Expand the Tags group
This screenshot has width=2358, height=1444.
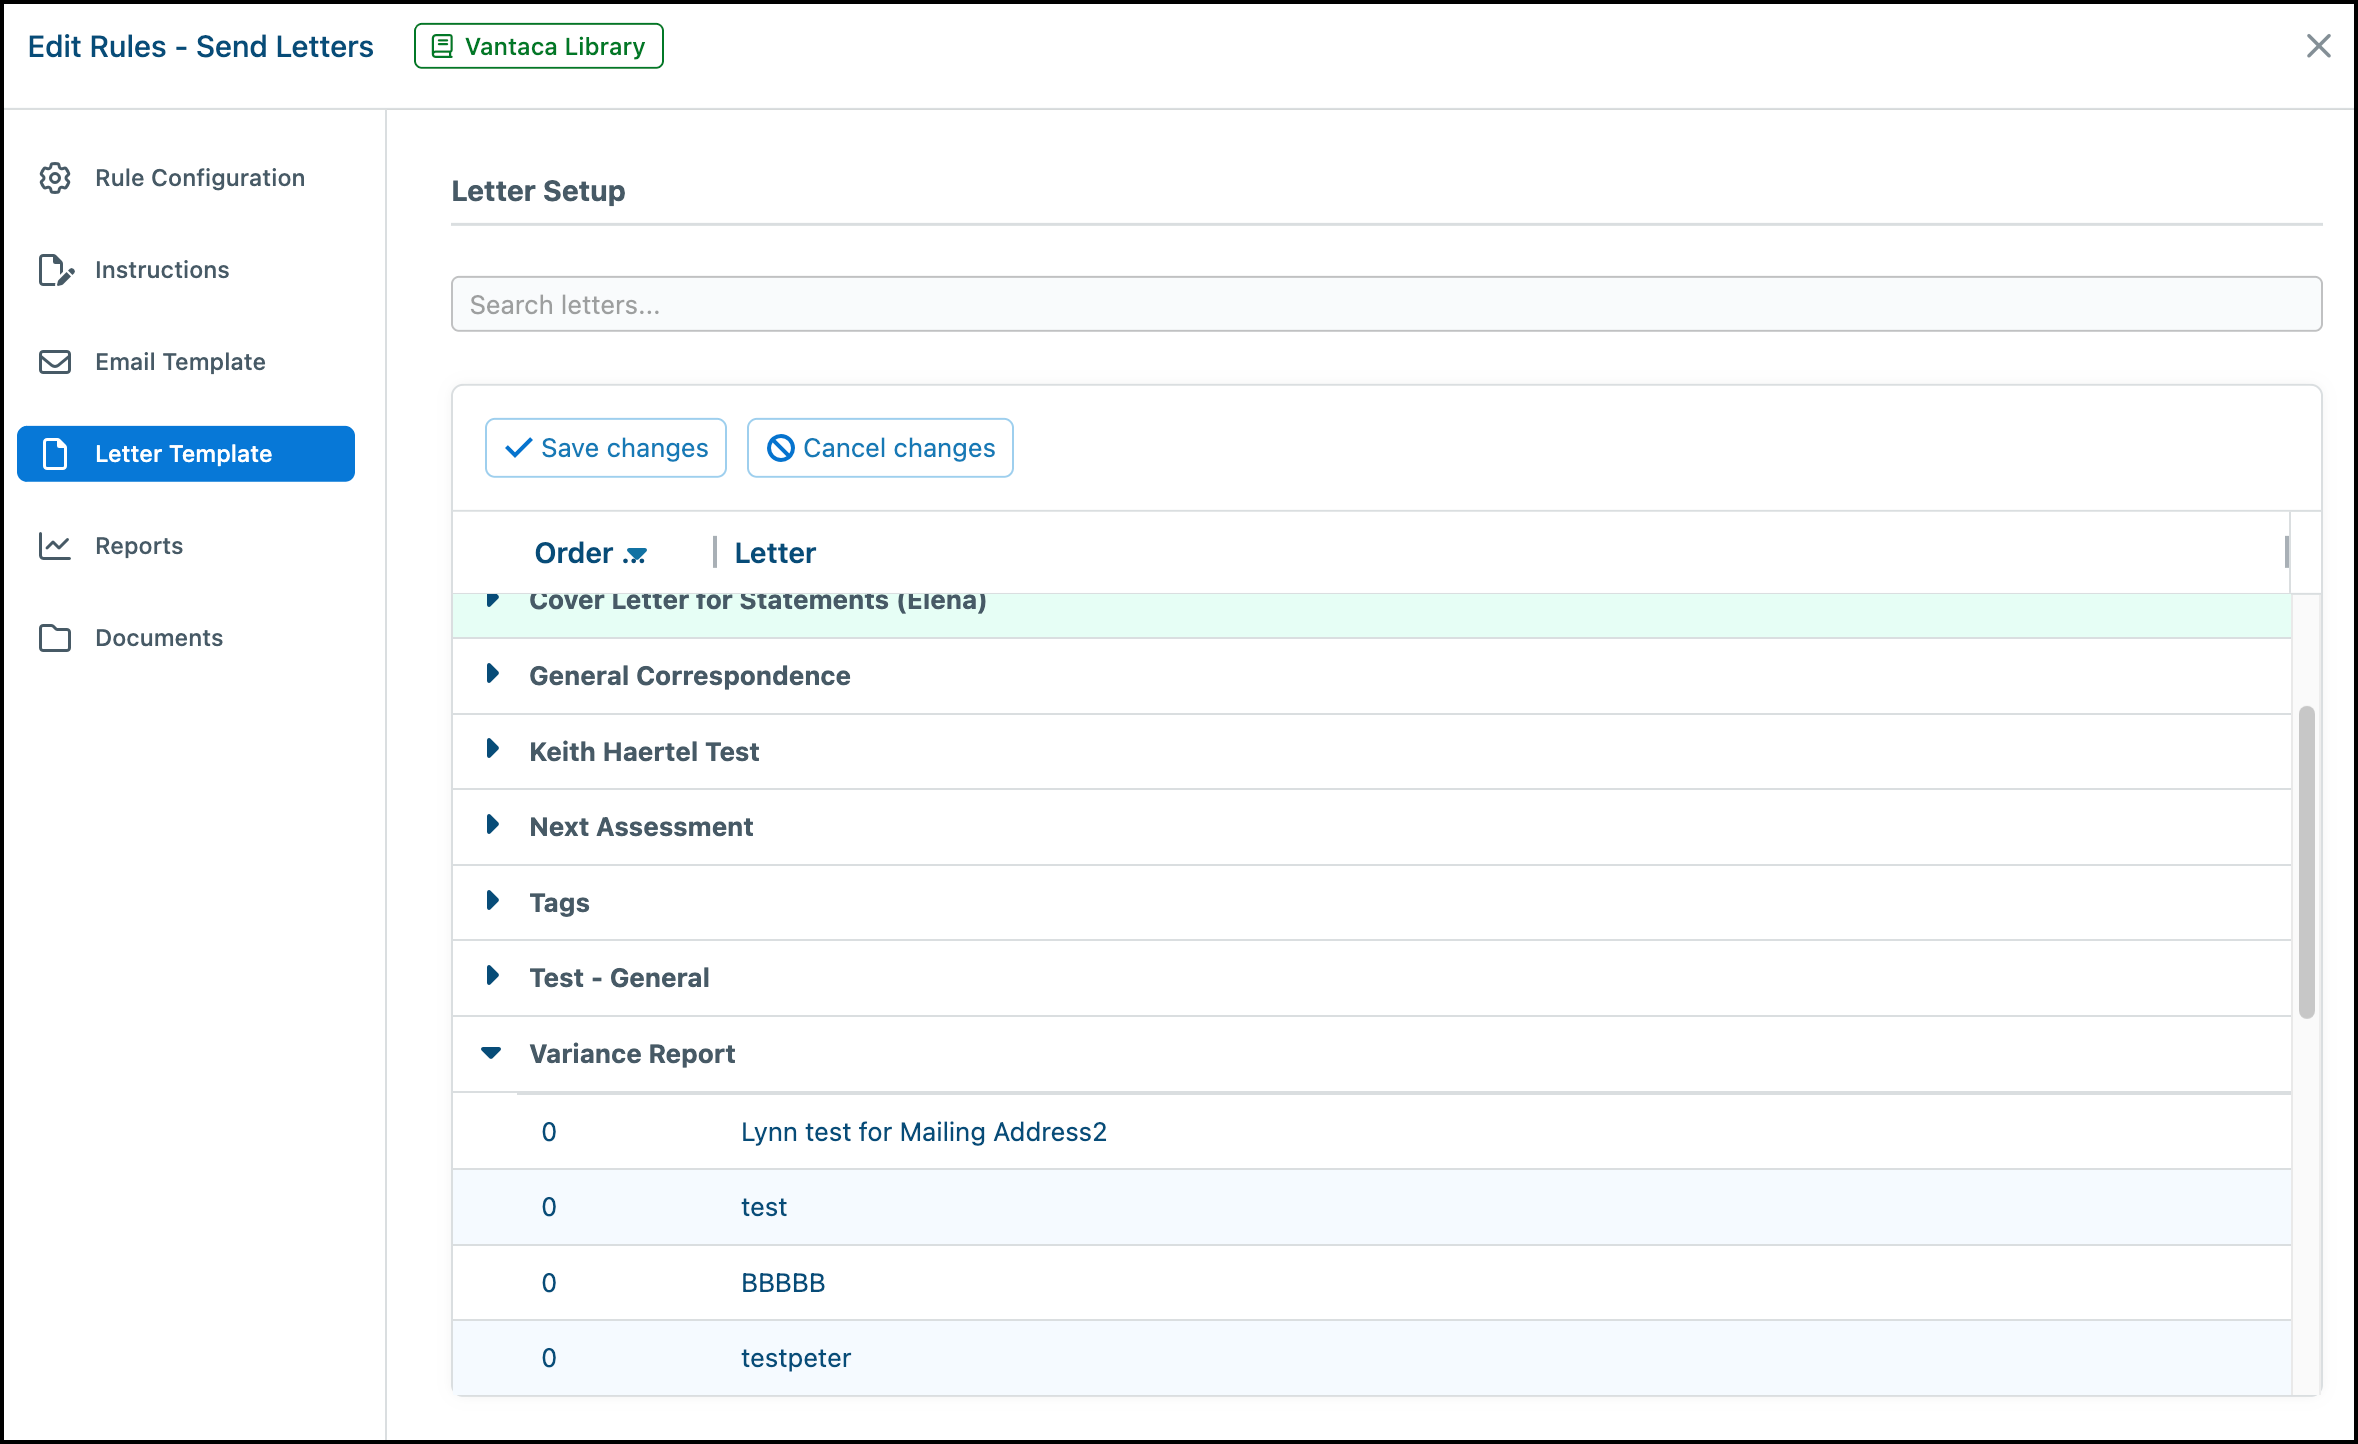pos(492,901)
